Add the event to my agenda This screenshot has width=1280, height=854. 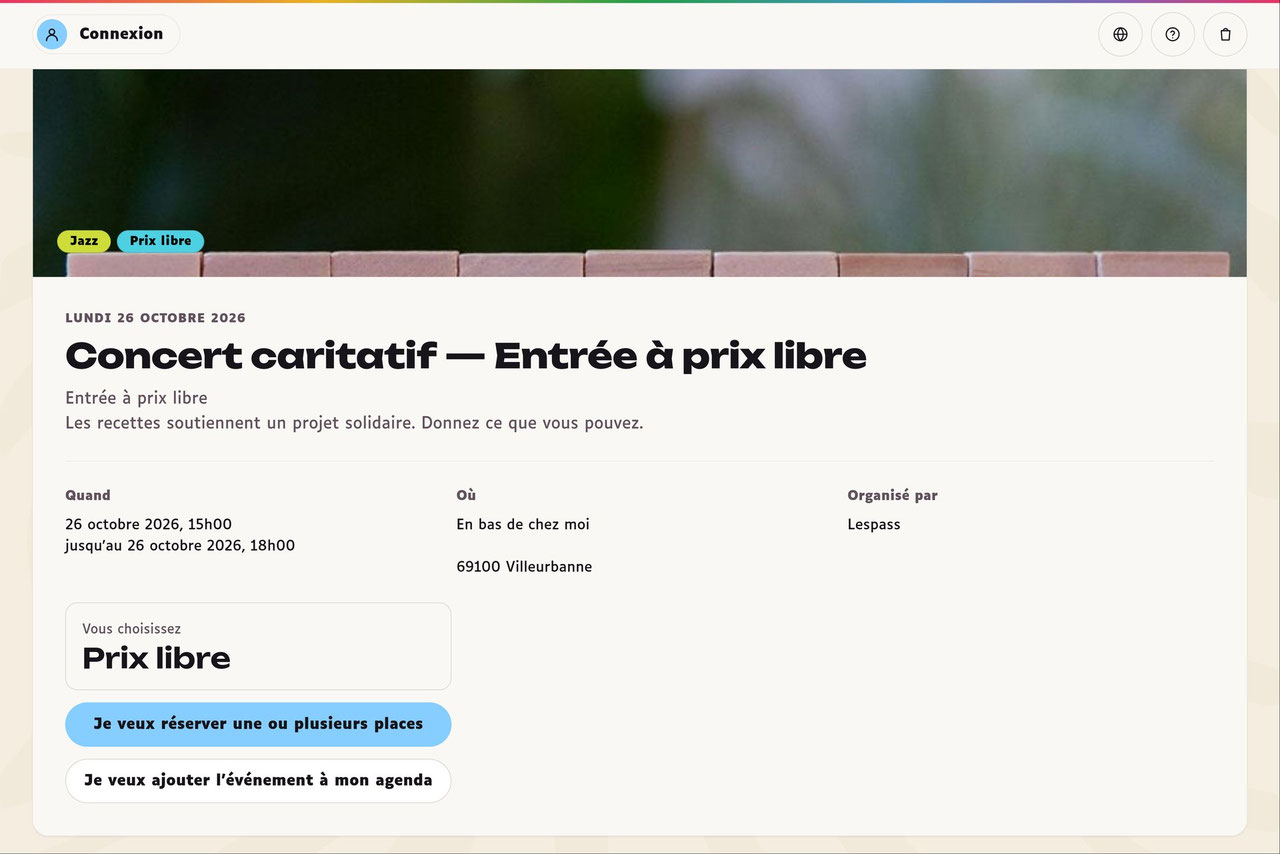click(x=258, y=781)
